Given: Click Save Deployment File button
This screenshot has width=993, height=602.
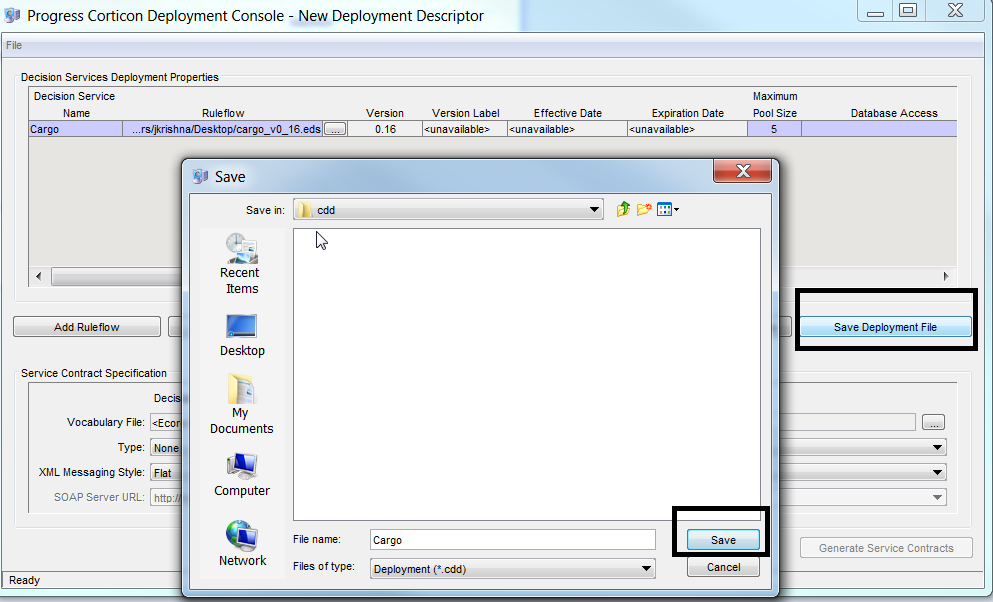Looking at the screenshot, I should (885, 327).
